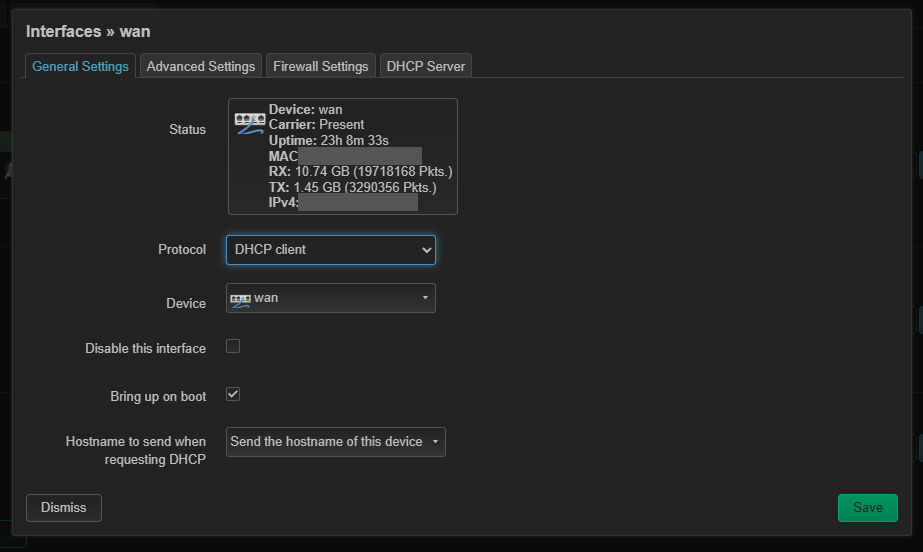
Task: Expand the Hostname to send when requesting DHCP dropdown
Action: pos(336,442)
